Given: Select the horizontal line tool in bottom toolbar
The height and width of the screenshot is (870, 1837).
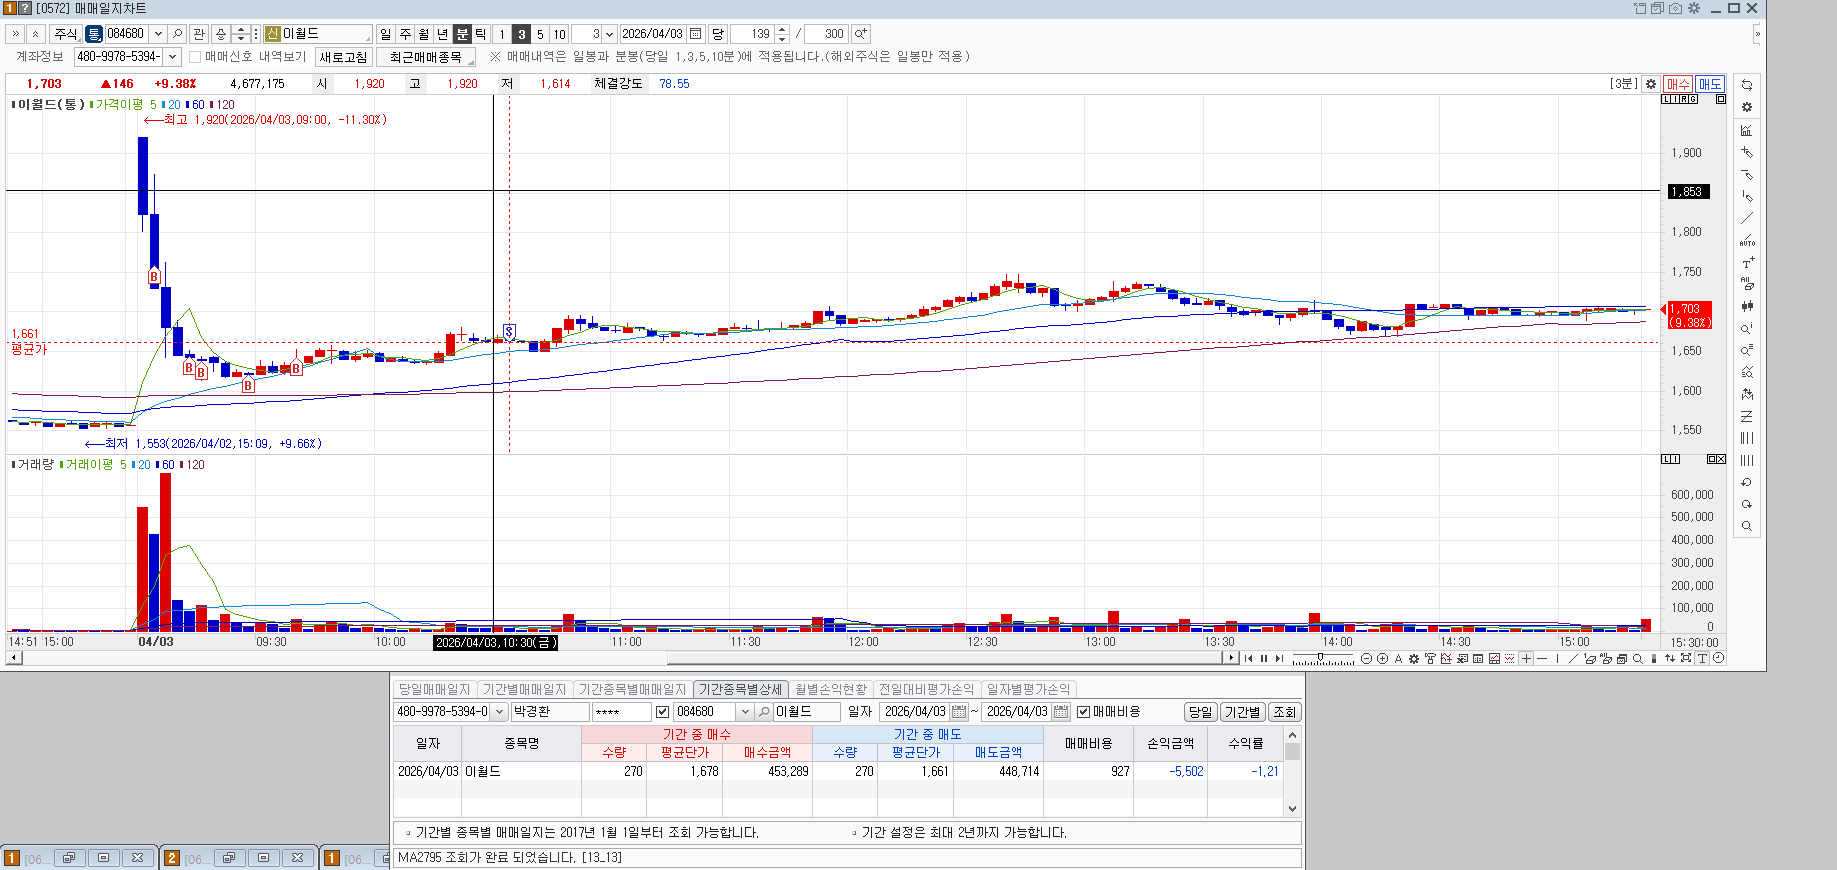Looking at the screenshot, I should pyautogui.click(x=1542, y=658).
